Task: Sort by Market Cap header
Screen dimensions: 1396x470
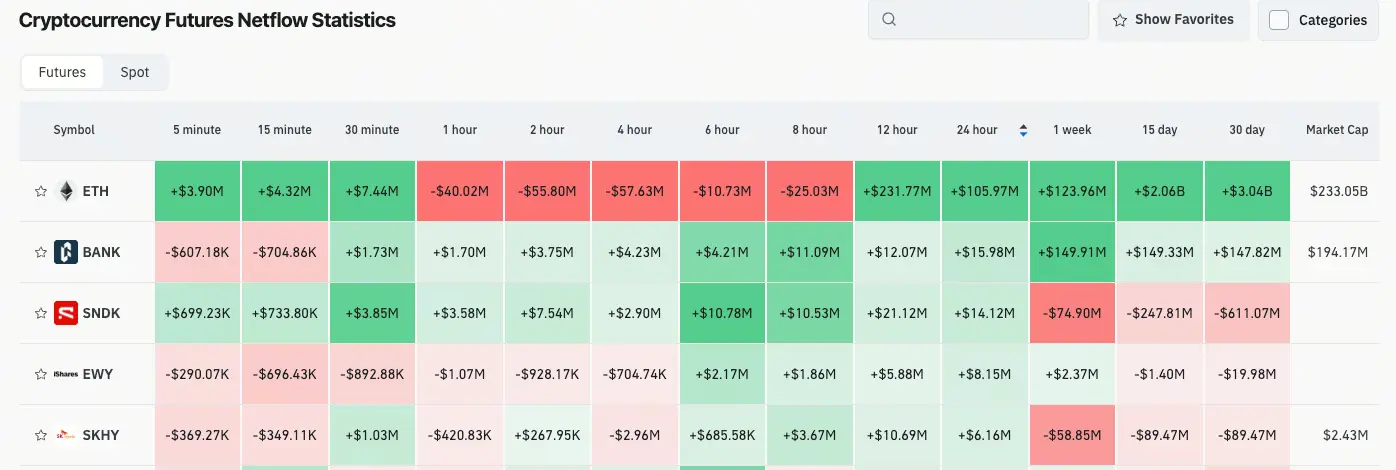Action: [x=1337, y=130]
